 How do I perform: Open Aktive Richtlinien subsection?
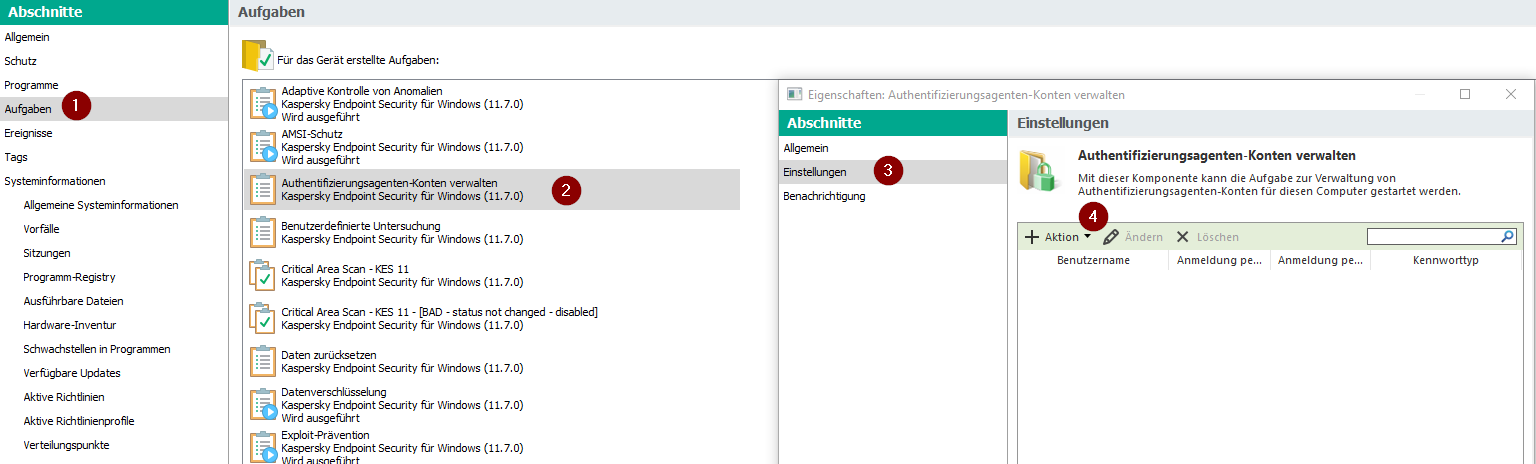coord(64,397)
